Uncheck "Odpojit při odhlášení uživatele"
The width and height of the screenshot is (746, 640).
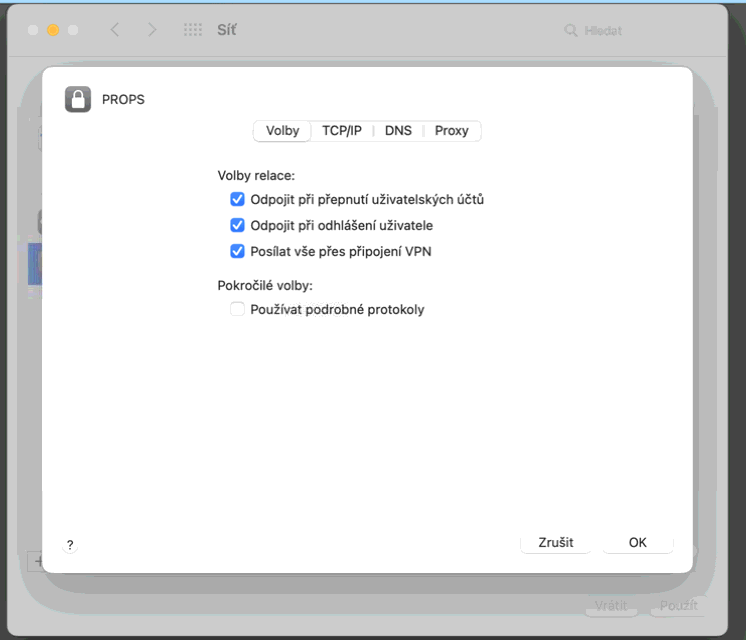(237, 225)
